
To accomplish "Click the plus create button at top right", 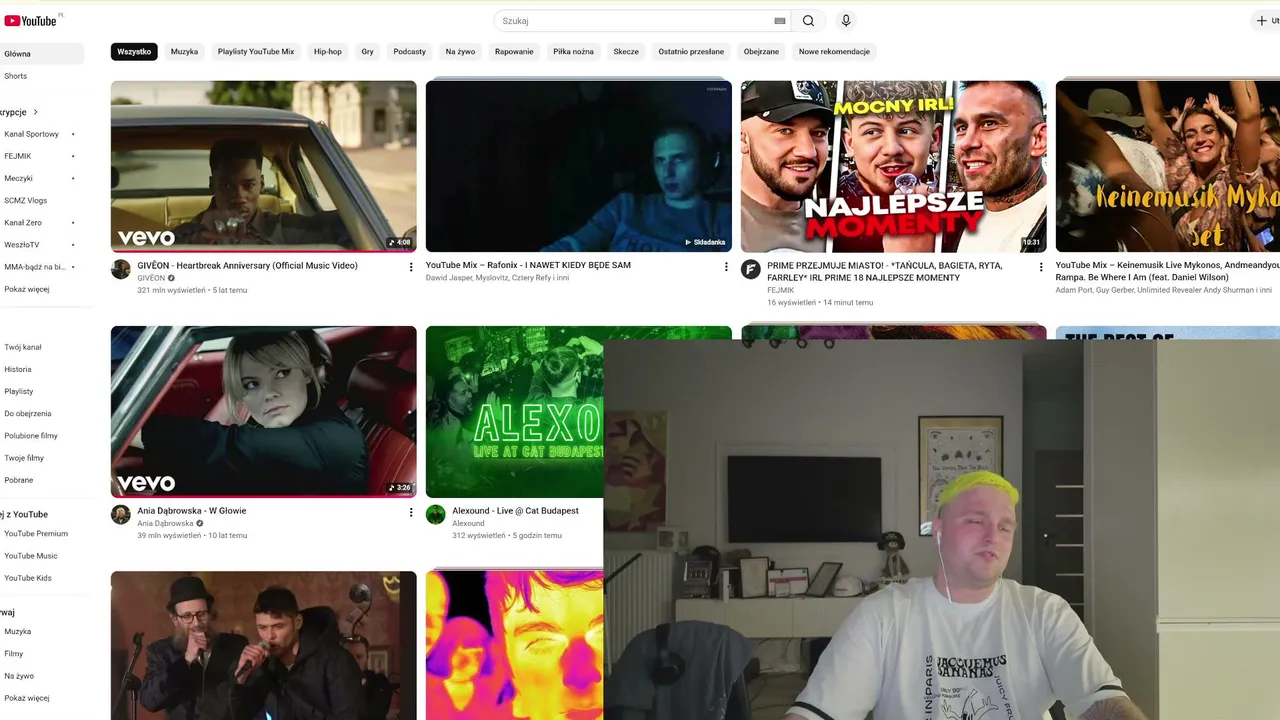I will (1266, 21).
